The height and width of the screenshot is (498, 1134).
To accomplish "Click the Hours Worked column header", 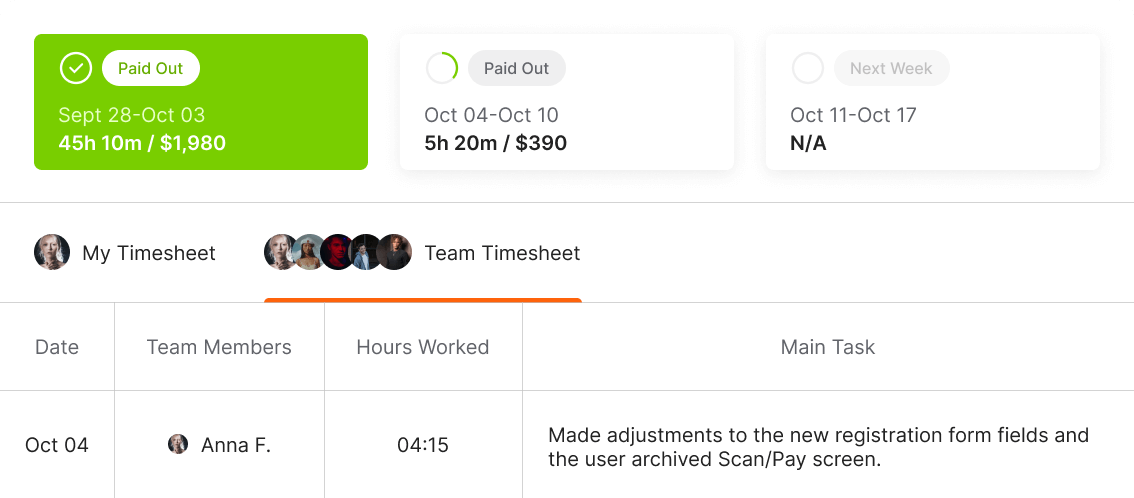I will point(423,347).
